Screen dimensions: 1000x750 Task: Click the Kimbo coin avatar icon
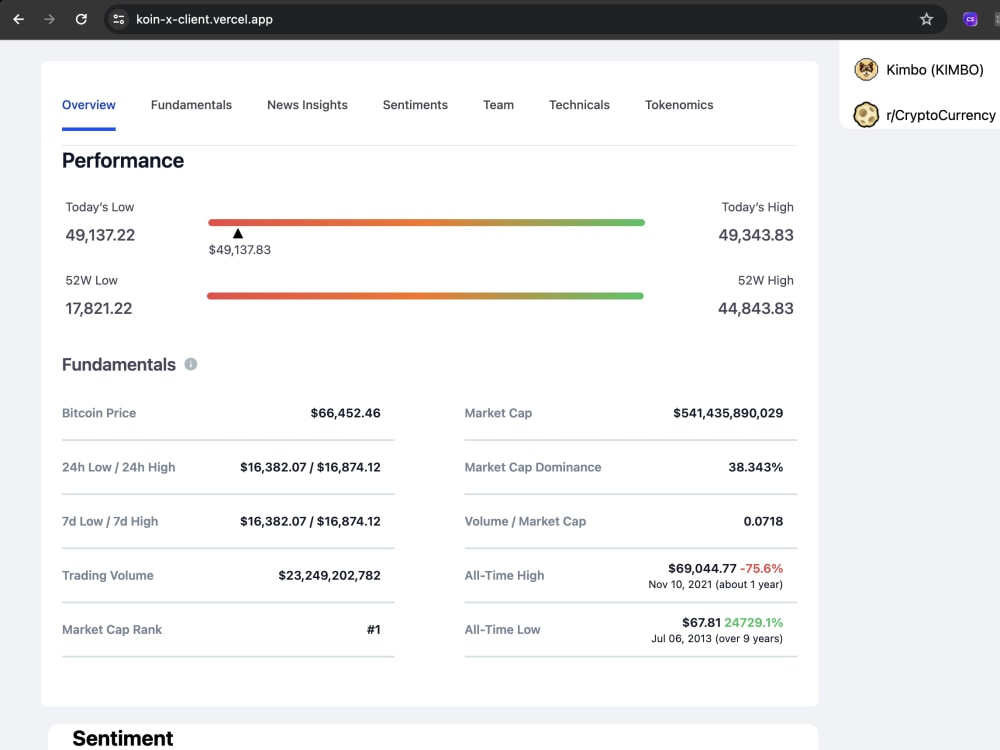tap(866, 70)
